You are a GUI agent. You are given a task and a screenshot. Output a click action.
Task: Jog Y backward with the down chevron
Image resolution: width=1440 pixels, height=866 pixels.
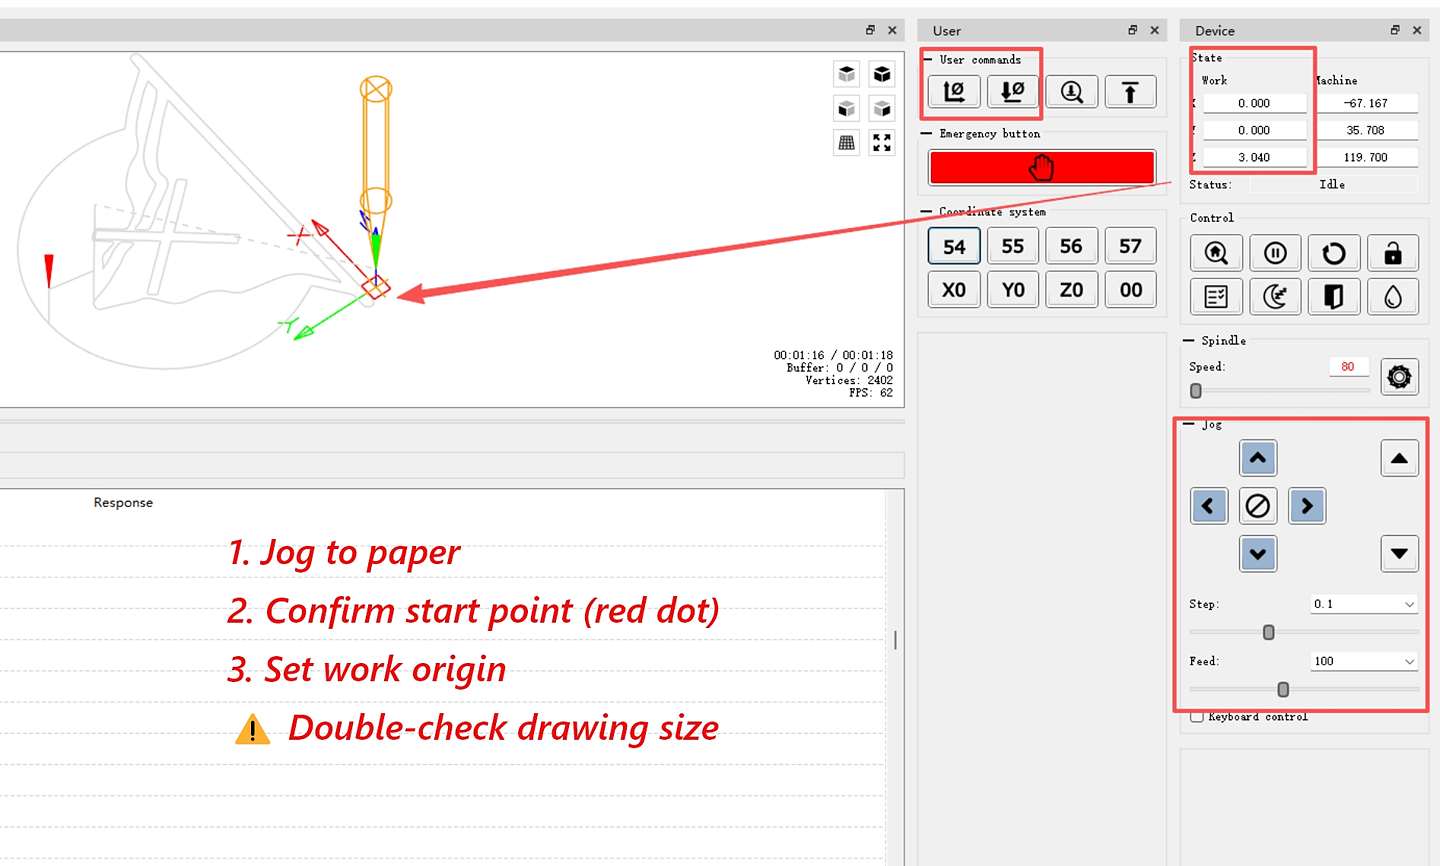tap(1258, 554)
